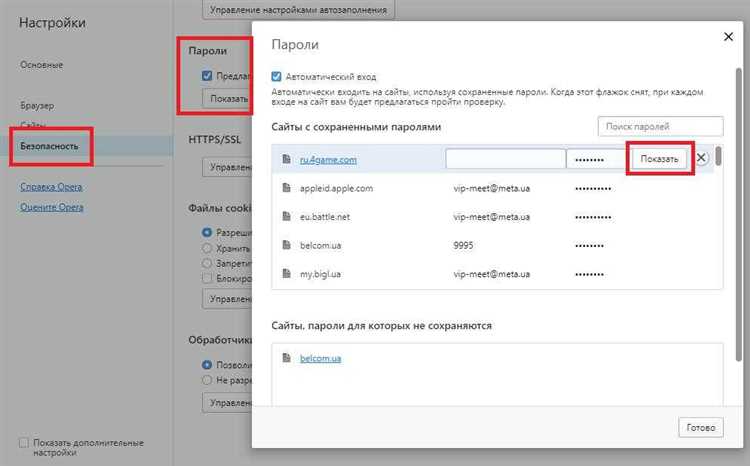750x466 pixels.
Task: Click the icon next to belcom.ua in never-saved list
Action: 286,358
